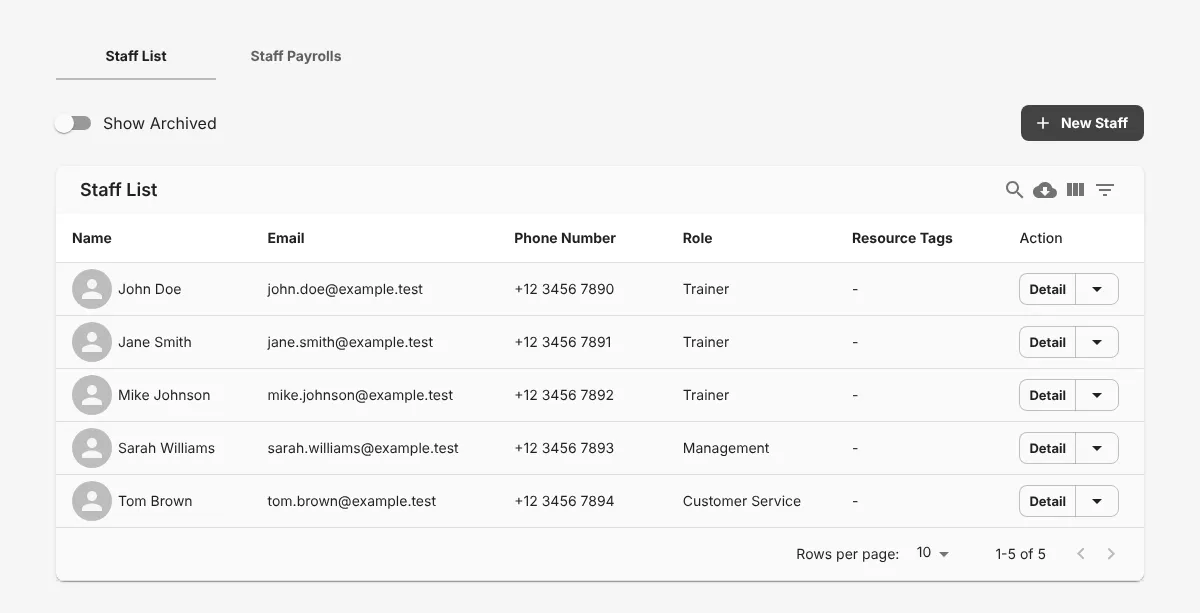This screenshot has height=613, width=1200.
Task: Click the Customer Service role cell
Action: click(742, 501)
